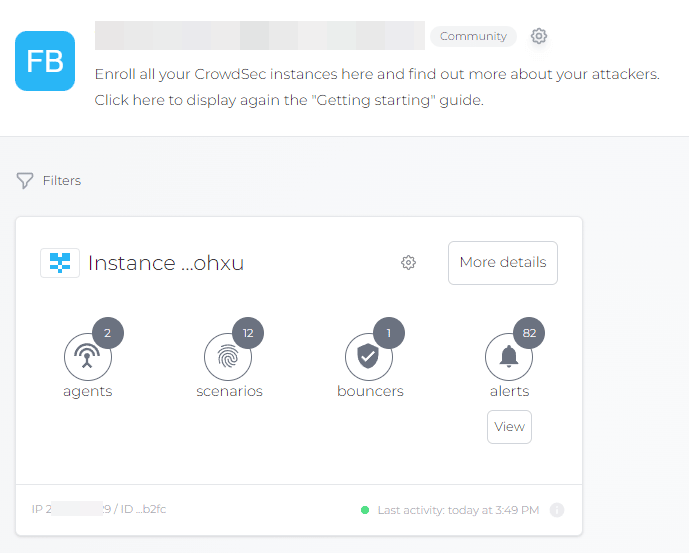Click the scenarios count badge showing 12
The width and height of the screenshot is (689, 553).
click(247, 333)
